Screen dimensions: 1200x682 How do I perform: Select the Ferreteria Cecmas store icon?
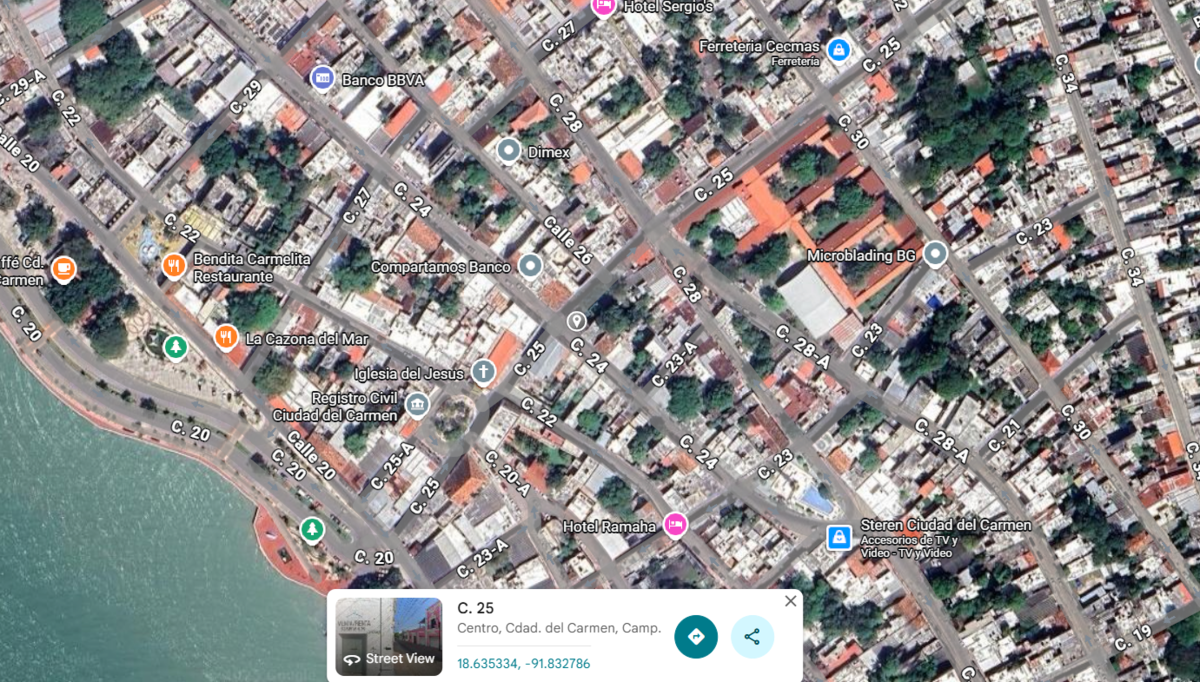838,48
